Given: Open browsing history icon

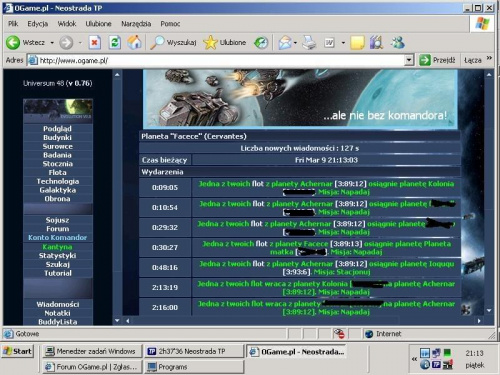Looking at the screenshot, I should tap(261, 43).
